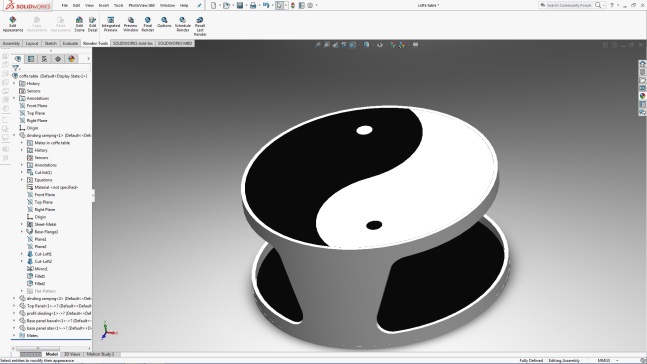
Task: Select the Plane2 tree item
Action: 40,246
